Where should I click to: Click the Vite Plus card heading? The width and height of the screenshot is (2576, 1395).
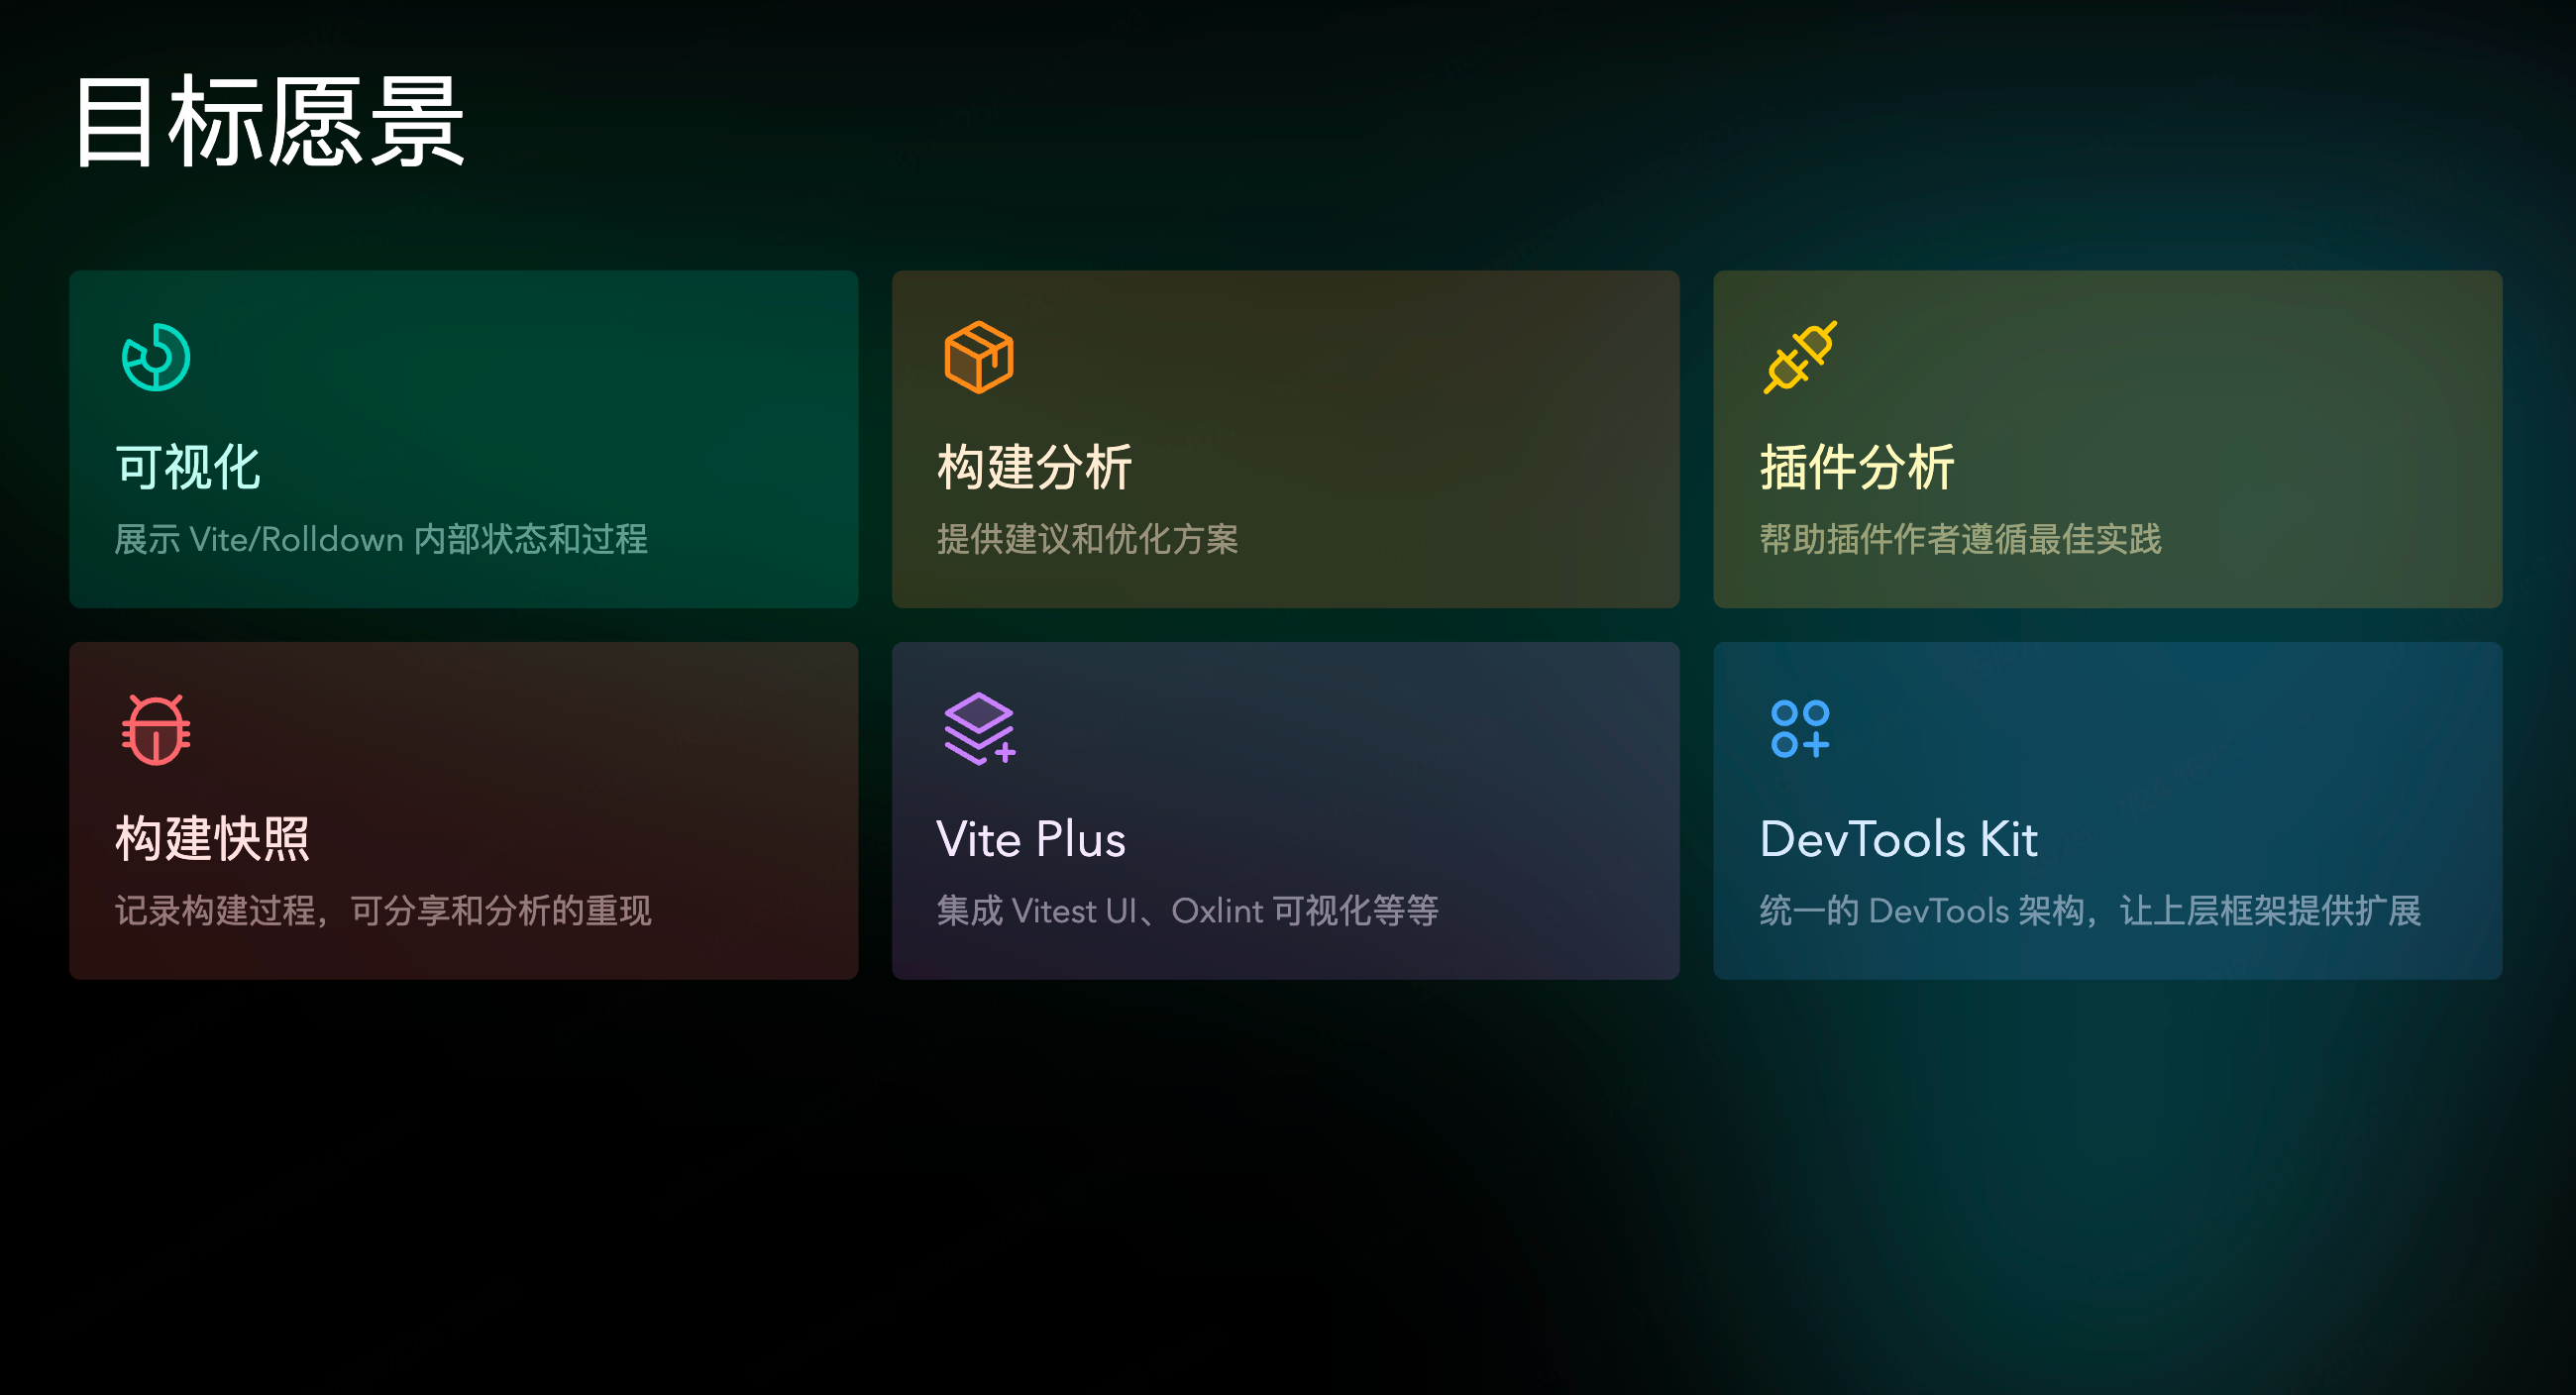tap(1031, 839)
